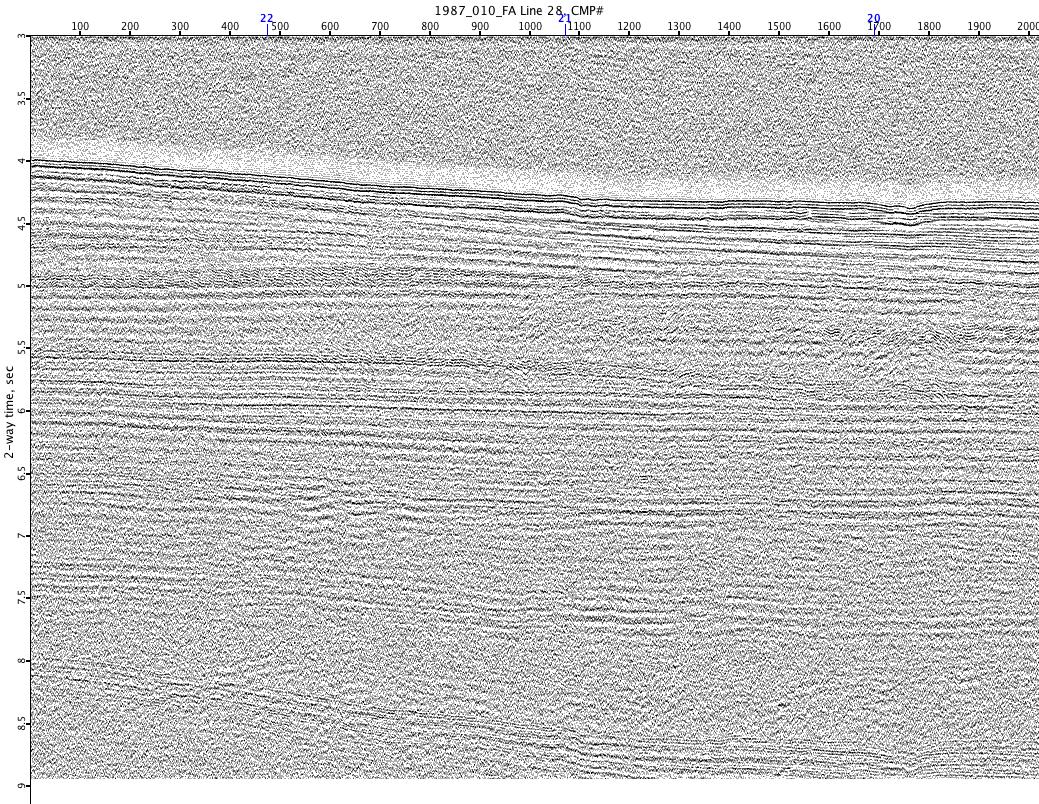The height and width of the screenshot is (804, 1039).
Task: Pick the 7.5 second time-axis label
Action: (22, 598)
